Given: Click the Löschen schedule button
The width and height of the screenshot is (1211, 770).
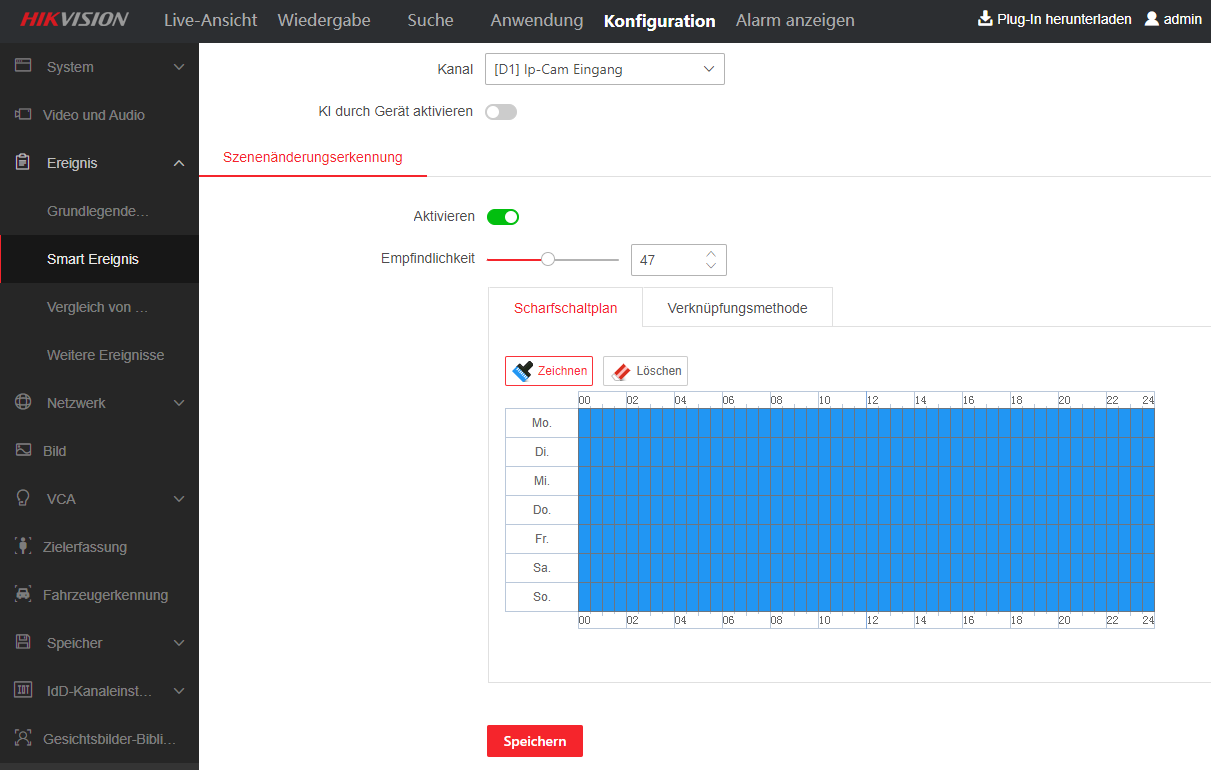Looking at the screenshot, I should pyautogui.click(x=645, y=371).
